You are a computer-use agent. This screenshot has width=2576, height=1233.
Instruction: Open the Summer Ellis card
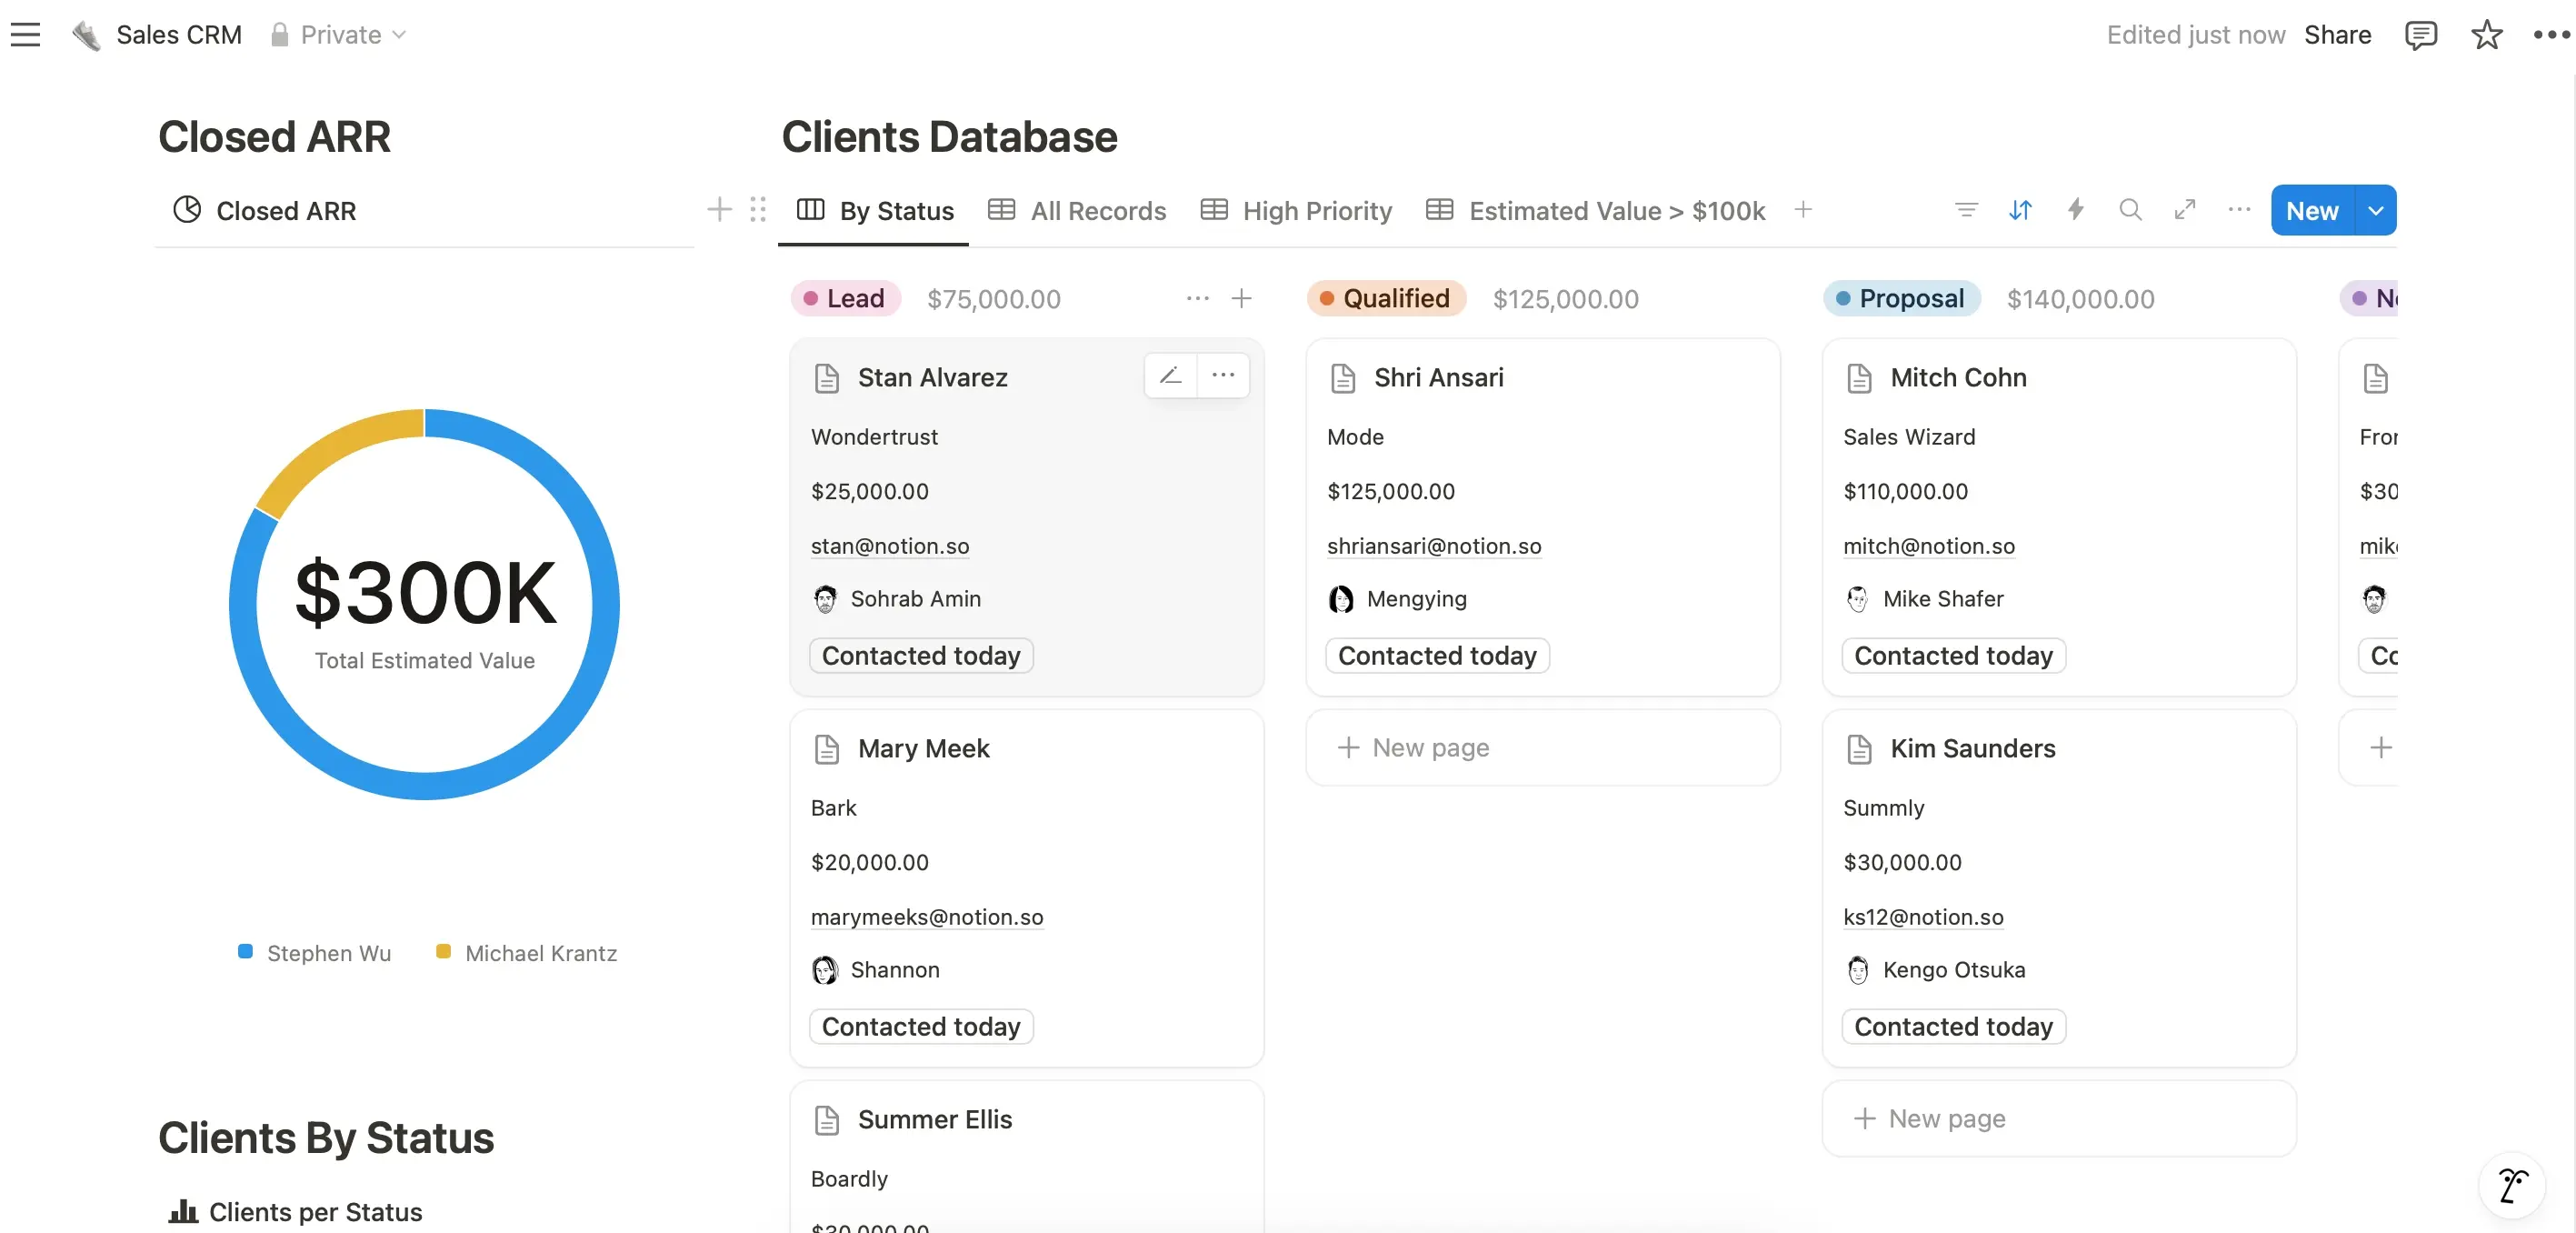(x=1026, y=1156)
